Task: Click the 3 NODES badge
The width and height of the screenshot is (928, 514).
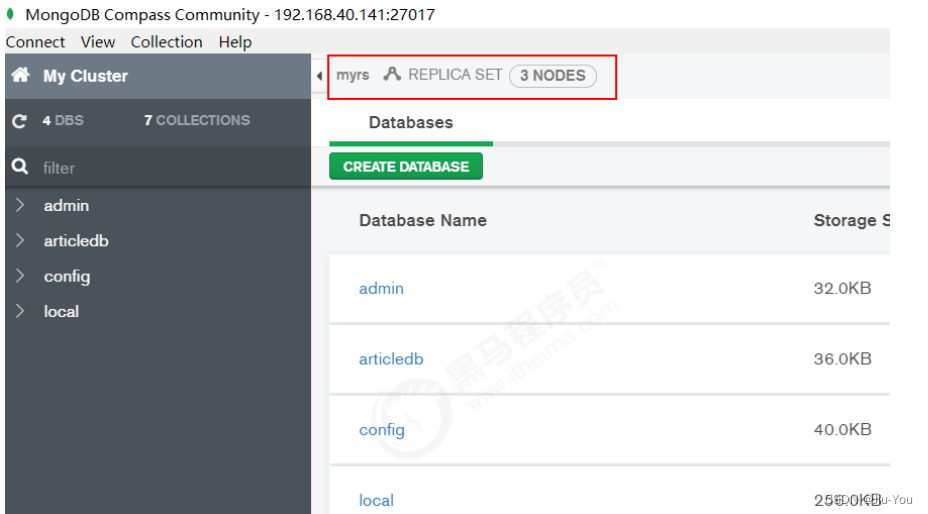Action: (x=553, y=76)
